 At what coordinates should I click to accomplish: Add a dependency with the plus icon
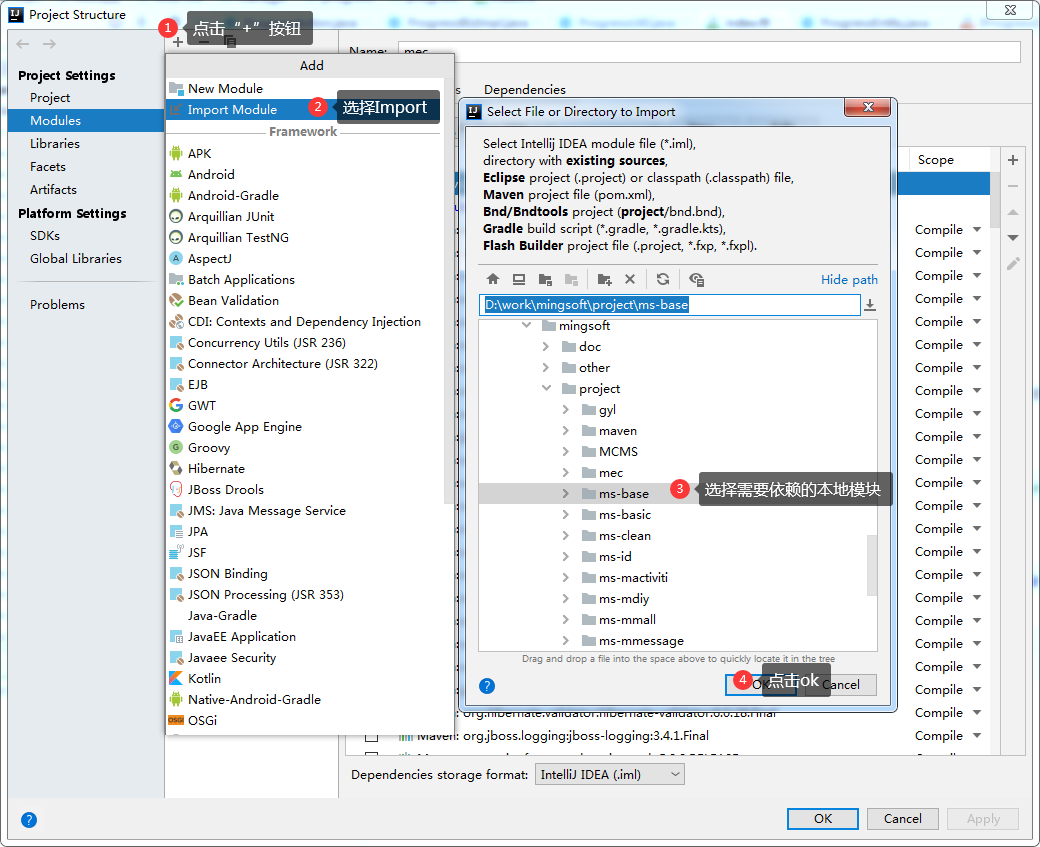coord(1013,160)
